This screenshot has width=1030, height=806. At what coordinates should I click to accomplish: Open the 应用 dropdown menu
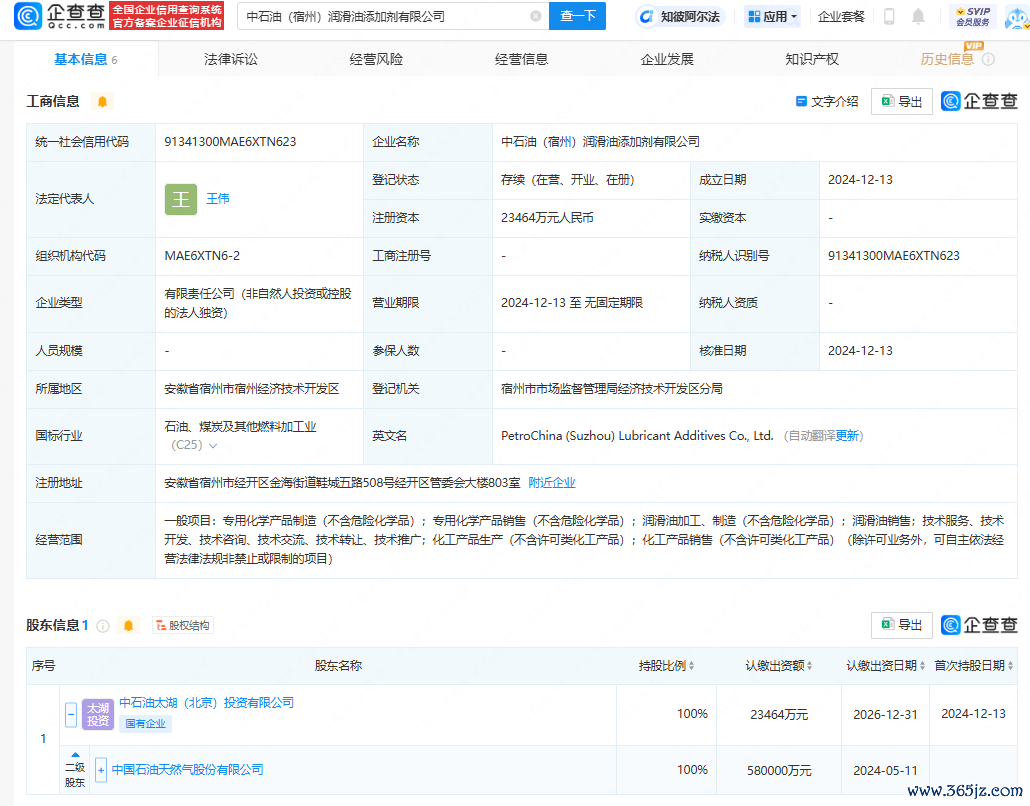coord(772,16)
